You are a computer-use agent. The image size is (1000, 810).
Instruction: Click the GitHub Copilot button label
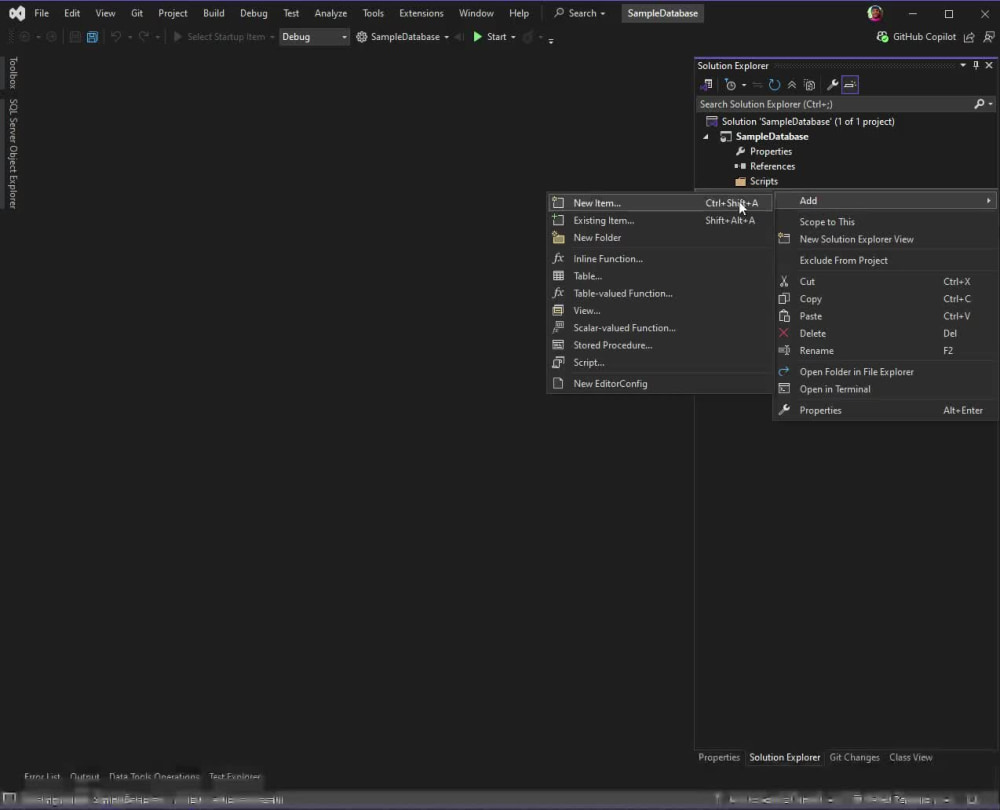coord(923,37)
